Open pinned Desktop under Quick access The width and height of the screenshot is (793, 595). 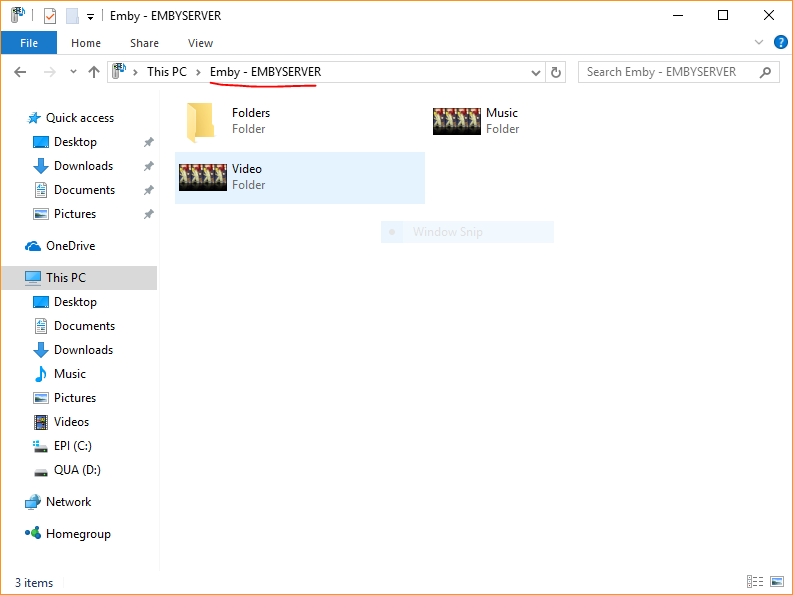[75, 142]
